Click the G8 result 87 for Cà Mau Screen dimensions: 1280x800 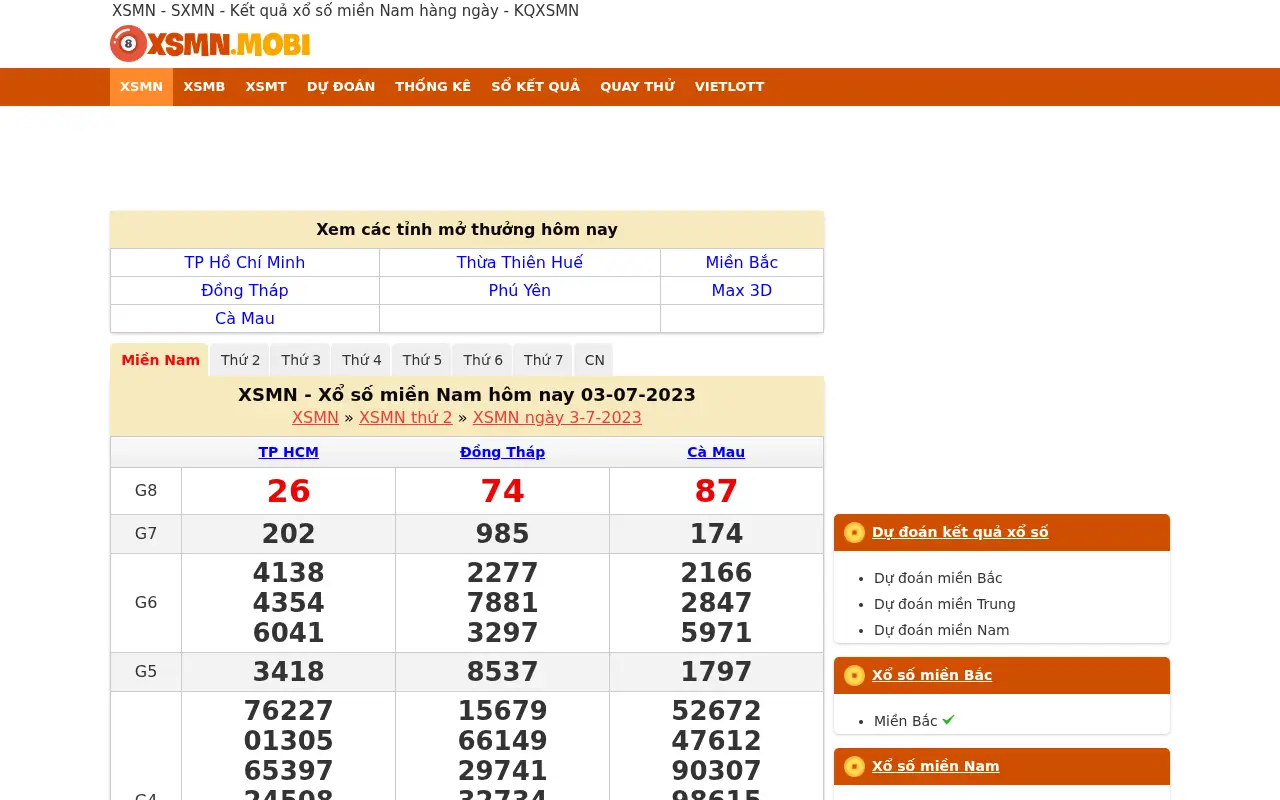click(716, 491)
